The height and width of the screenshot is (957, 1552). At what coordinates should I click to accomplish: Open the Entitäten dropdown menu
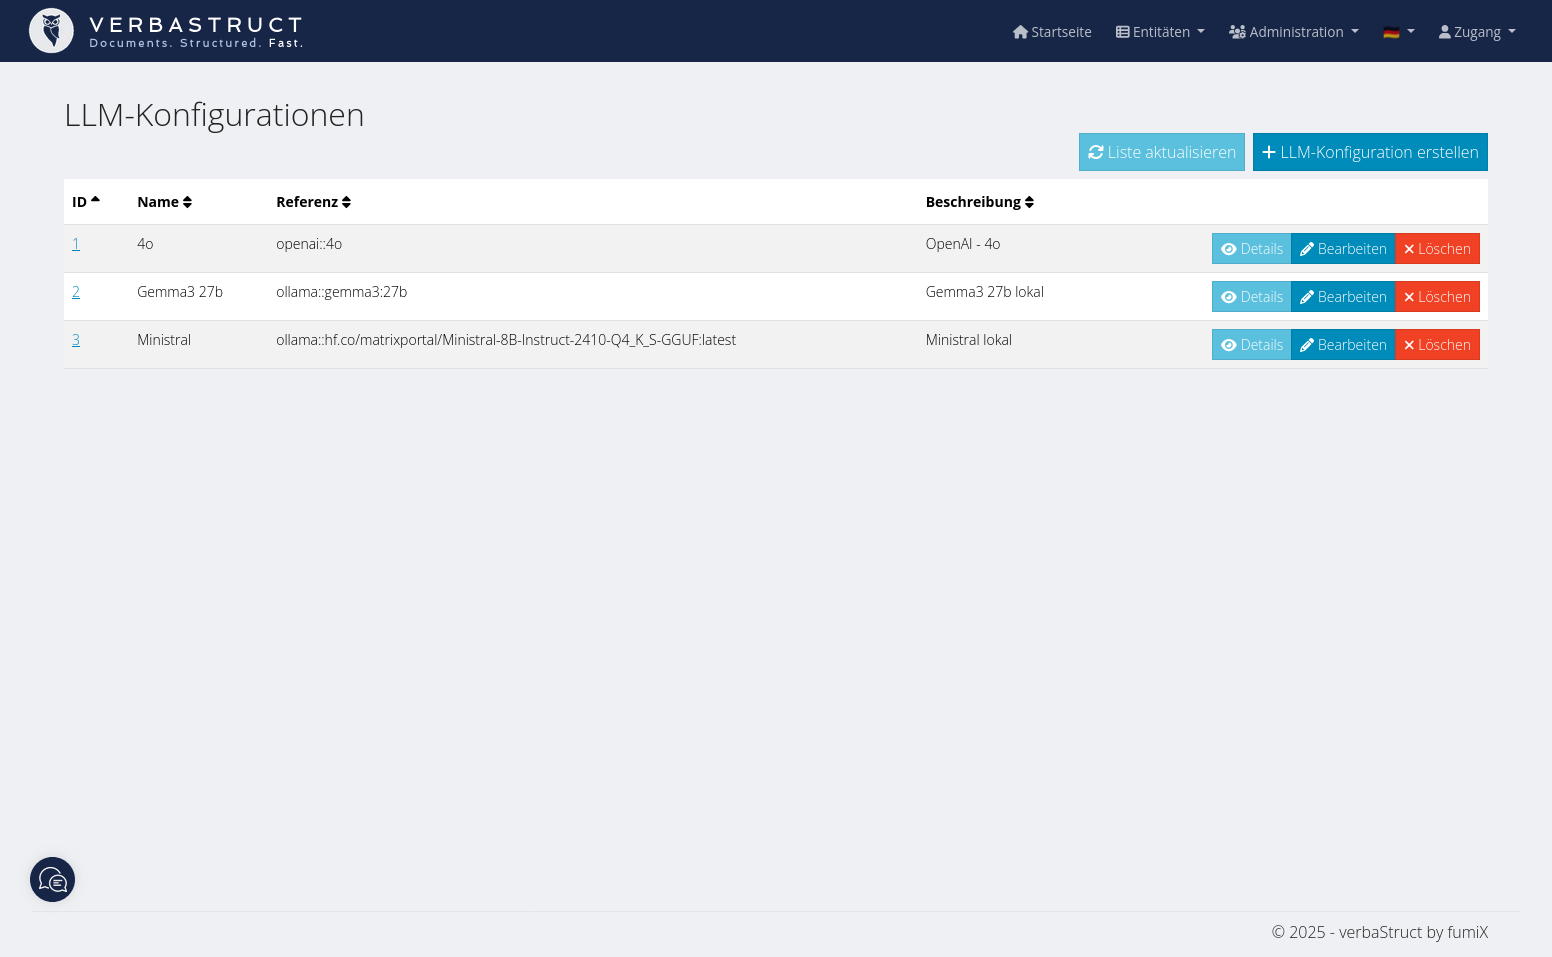(1160, 32)
